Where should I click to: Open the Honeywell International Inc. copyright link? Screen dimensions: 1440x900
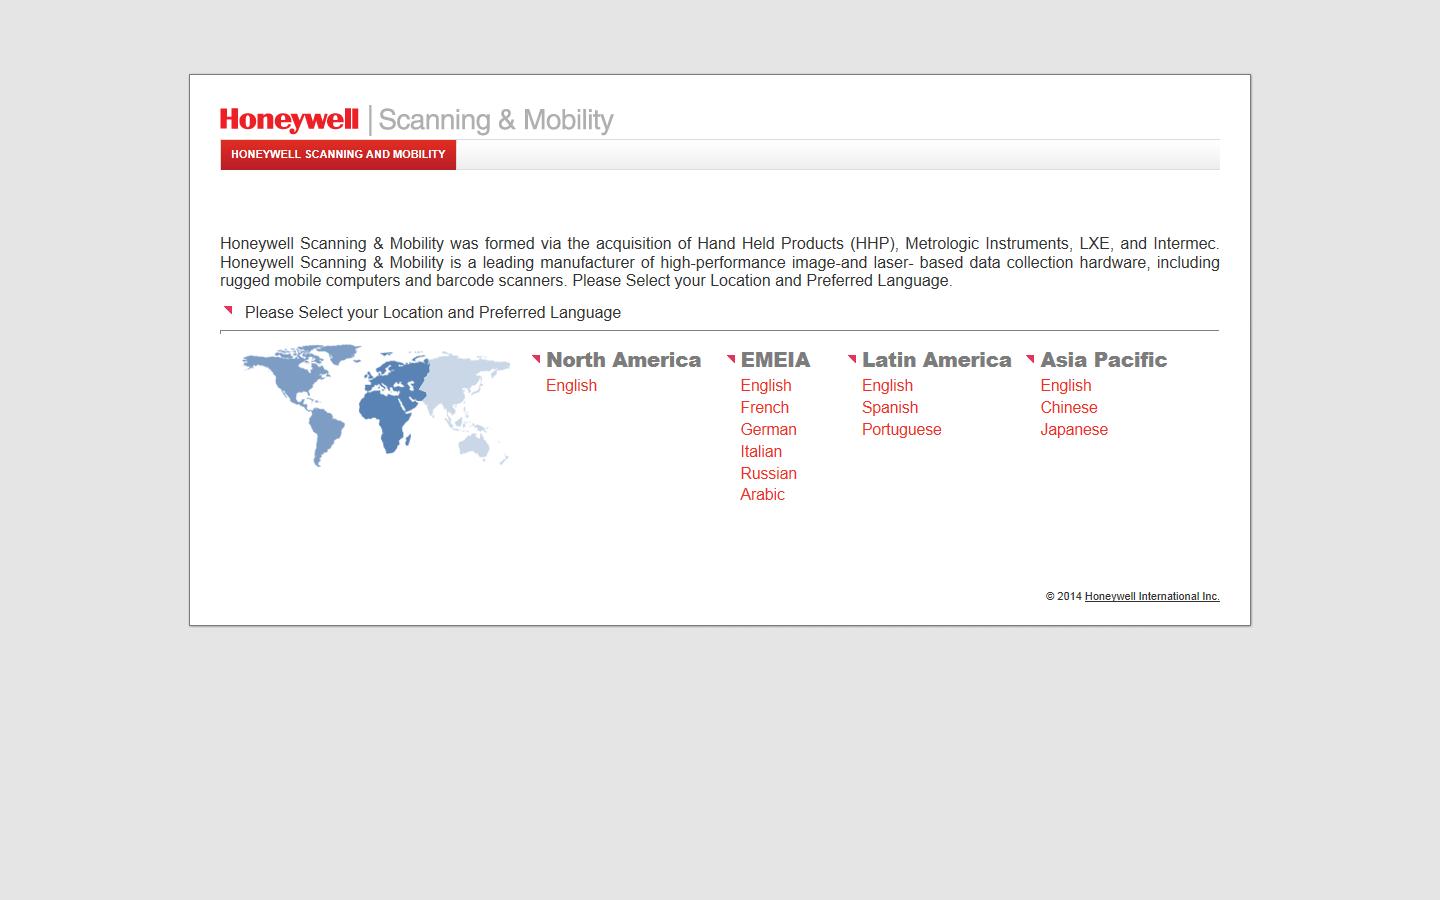point(1151,596)
